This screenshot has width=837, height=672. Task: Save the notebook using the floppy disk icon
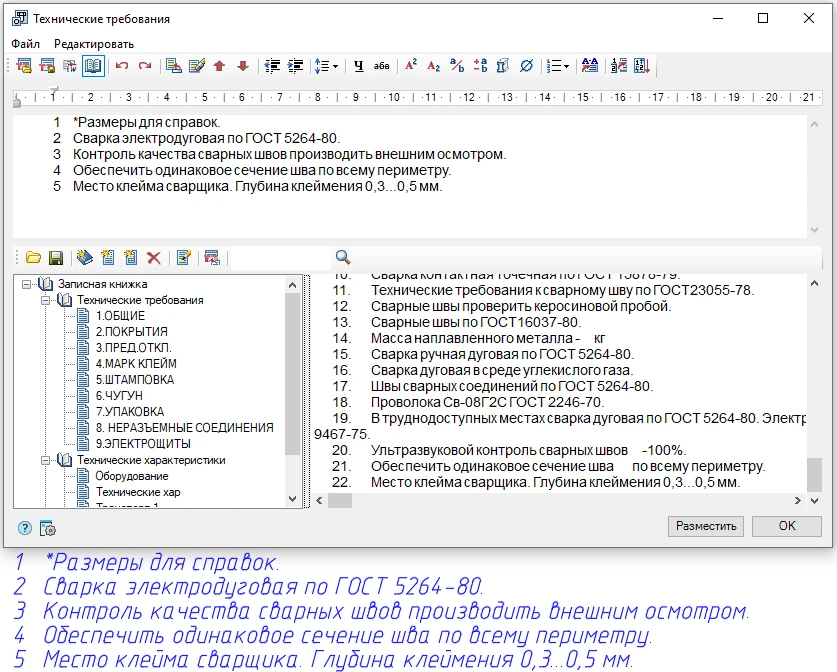pyautogui.click(x=56, y=258)
